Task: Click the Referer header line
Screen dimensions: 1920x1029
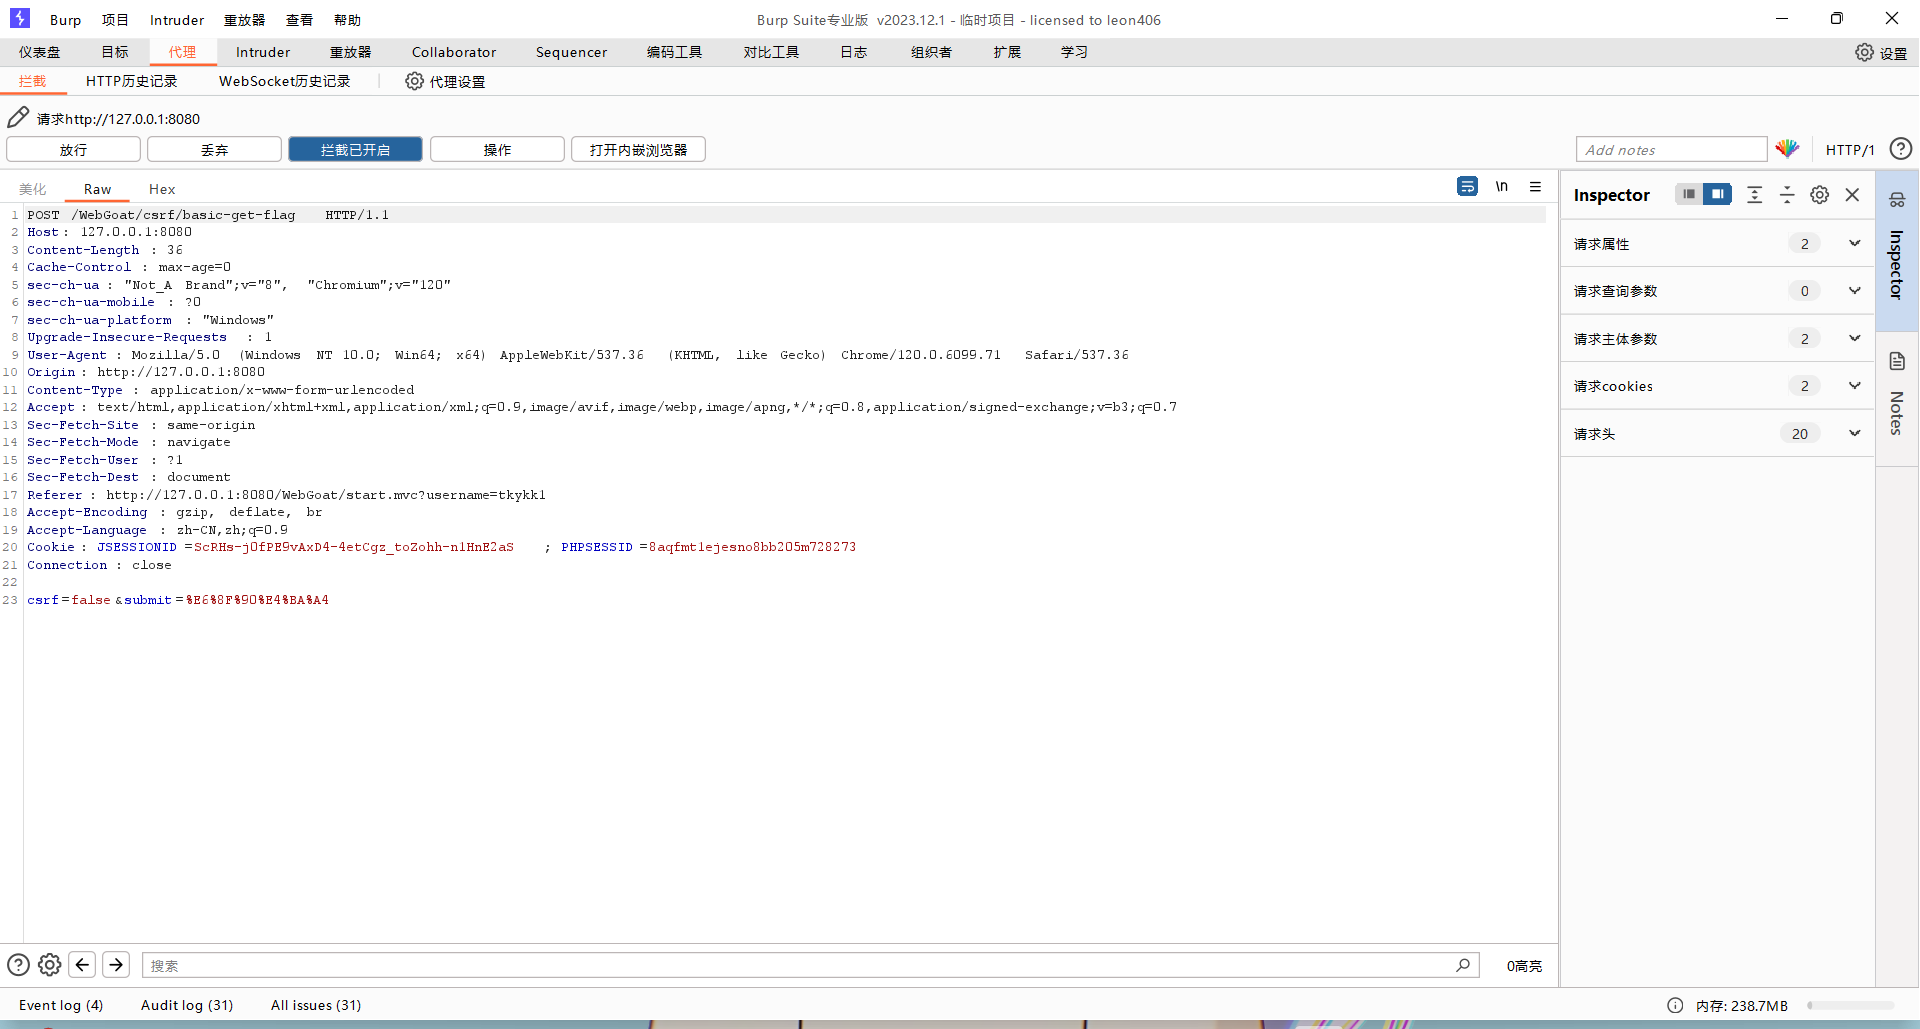Action: [x=286, y=495]
